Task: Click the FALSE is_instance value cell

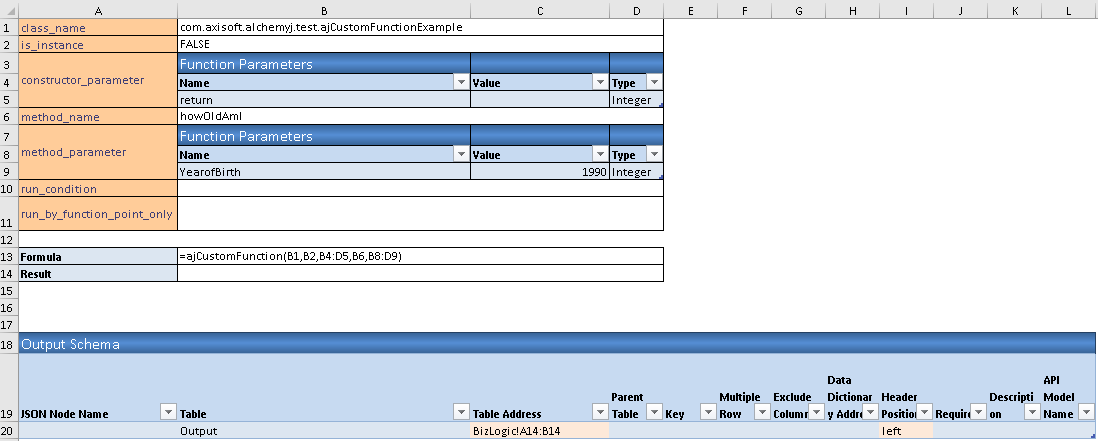Action: [420, 45]
